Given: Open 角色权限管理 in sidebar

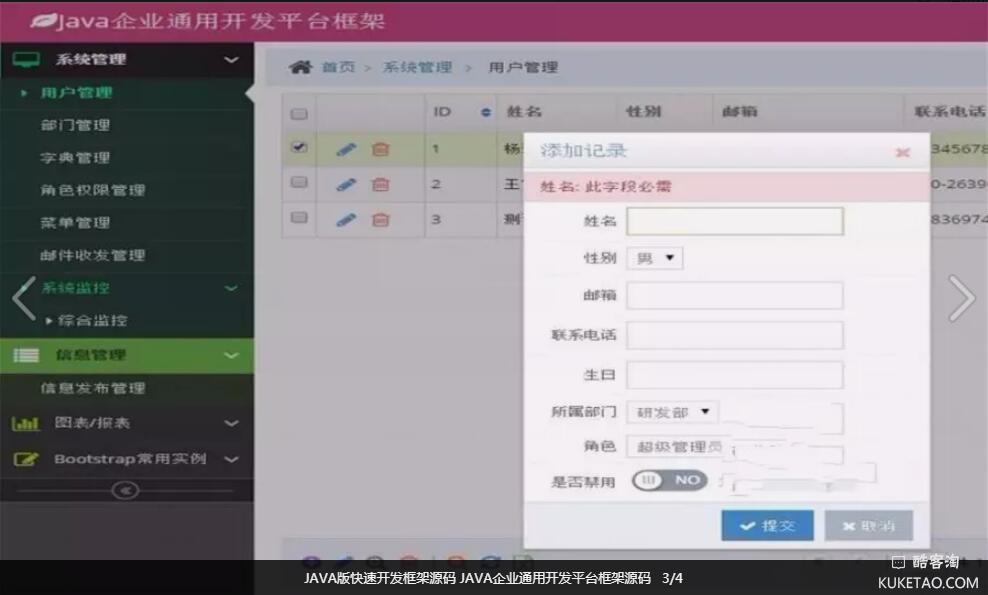Looking at the screenshot, I should (93, 190).
